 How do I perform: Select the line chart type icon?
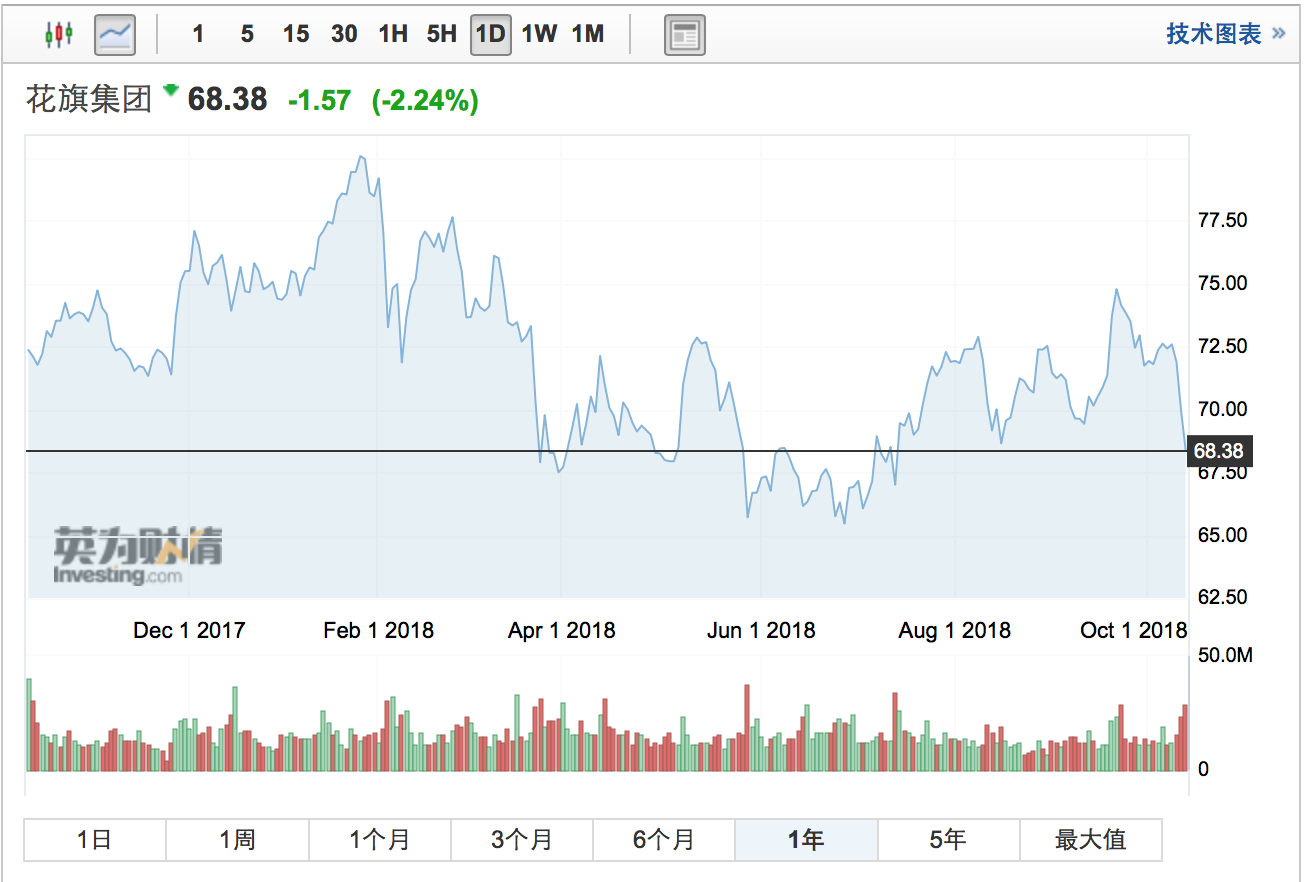115,34
